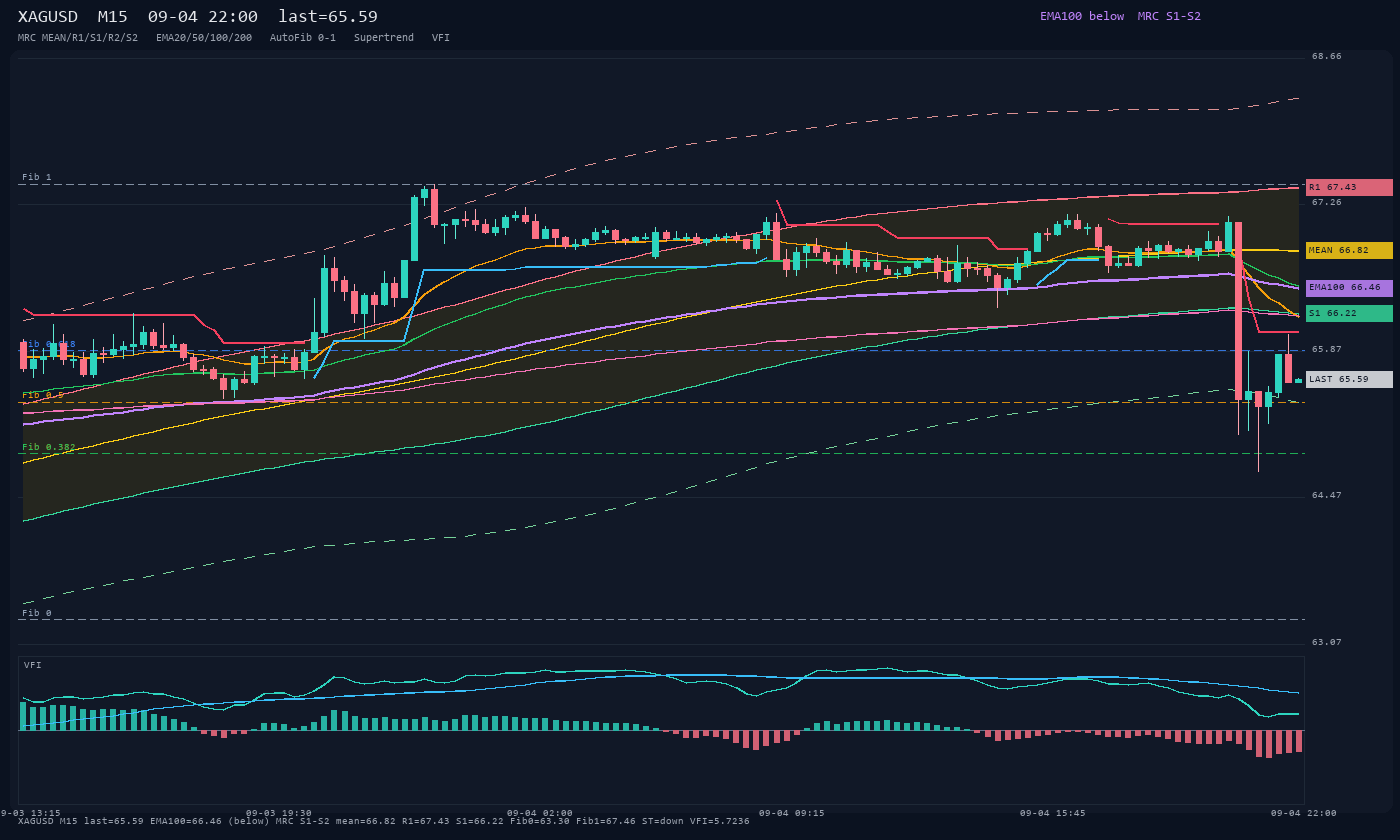The width and height of the screenshot is (1400, 840).
Task: Click the 63.07 price axis value
Action: 1327,642
